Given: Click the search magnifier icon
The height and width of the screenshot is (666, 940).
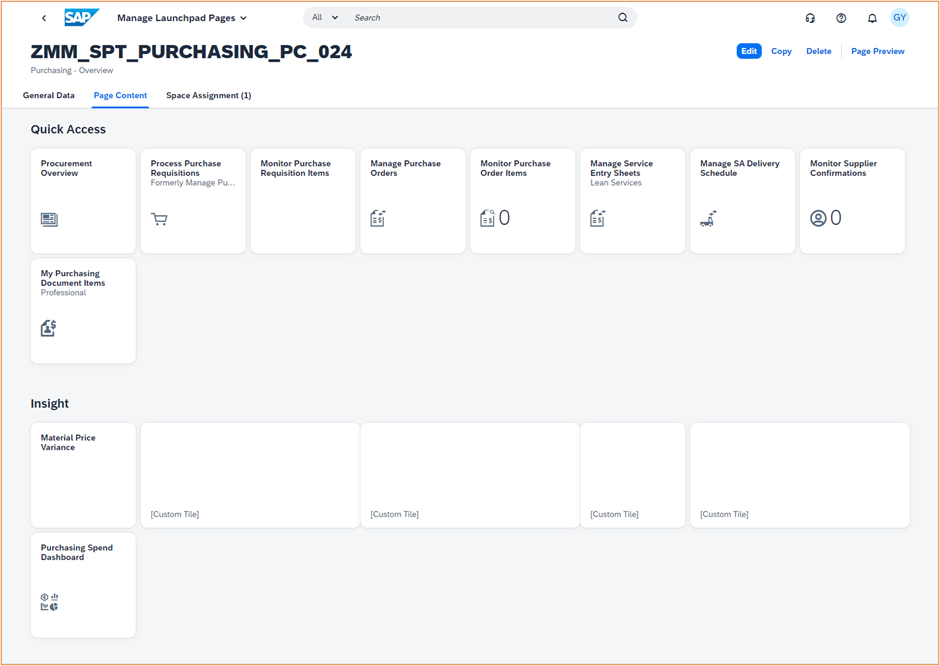Looking at the screenshot, I should tap(623, 17).
